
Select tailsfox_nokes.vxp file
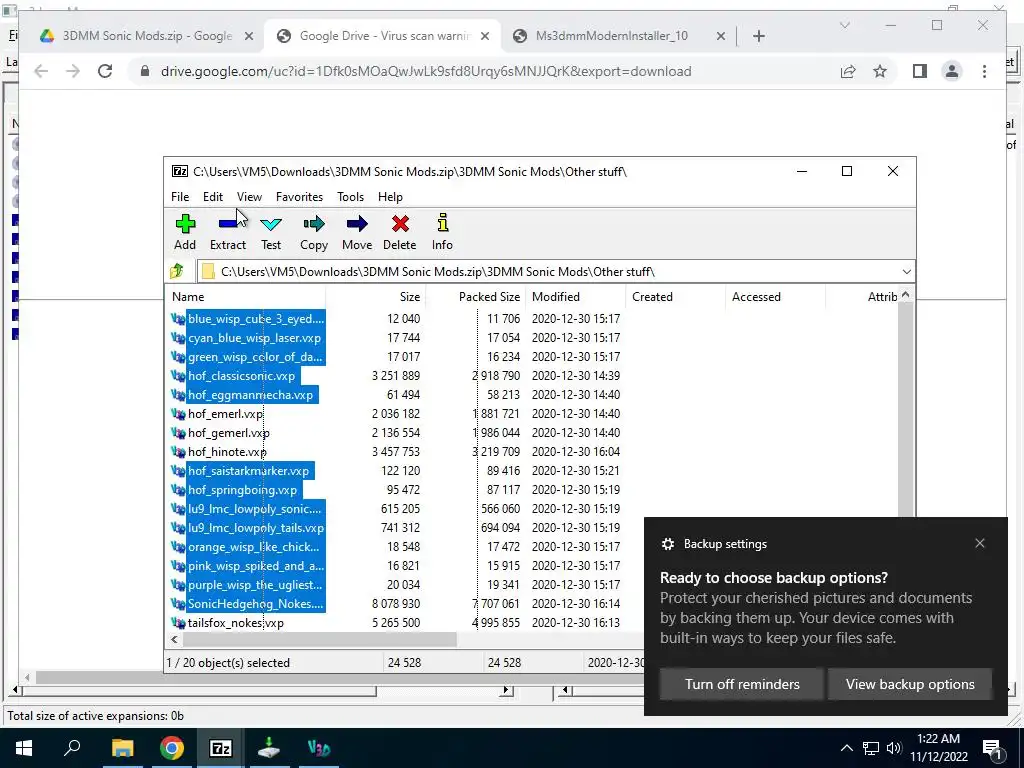pos(235,622)
